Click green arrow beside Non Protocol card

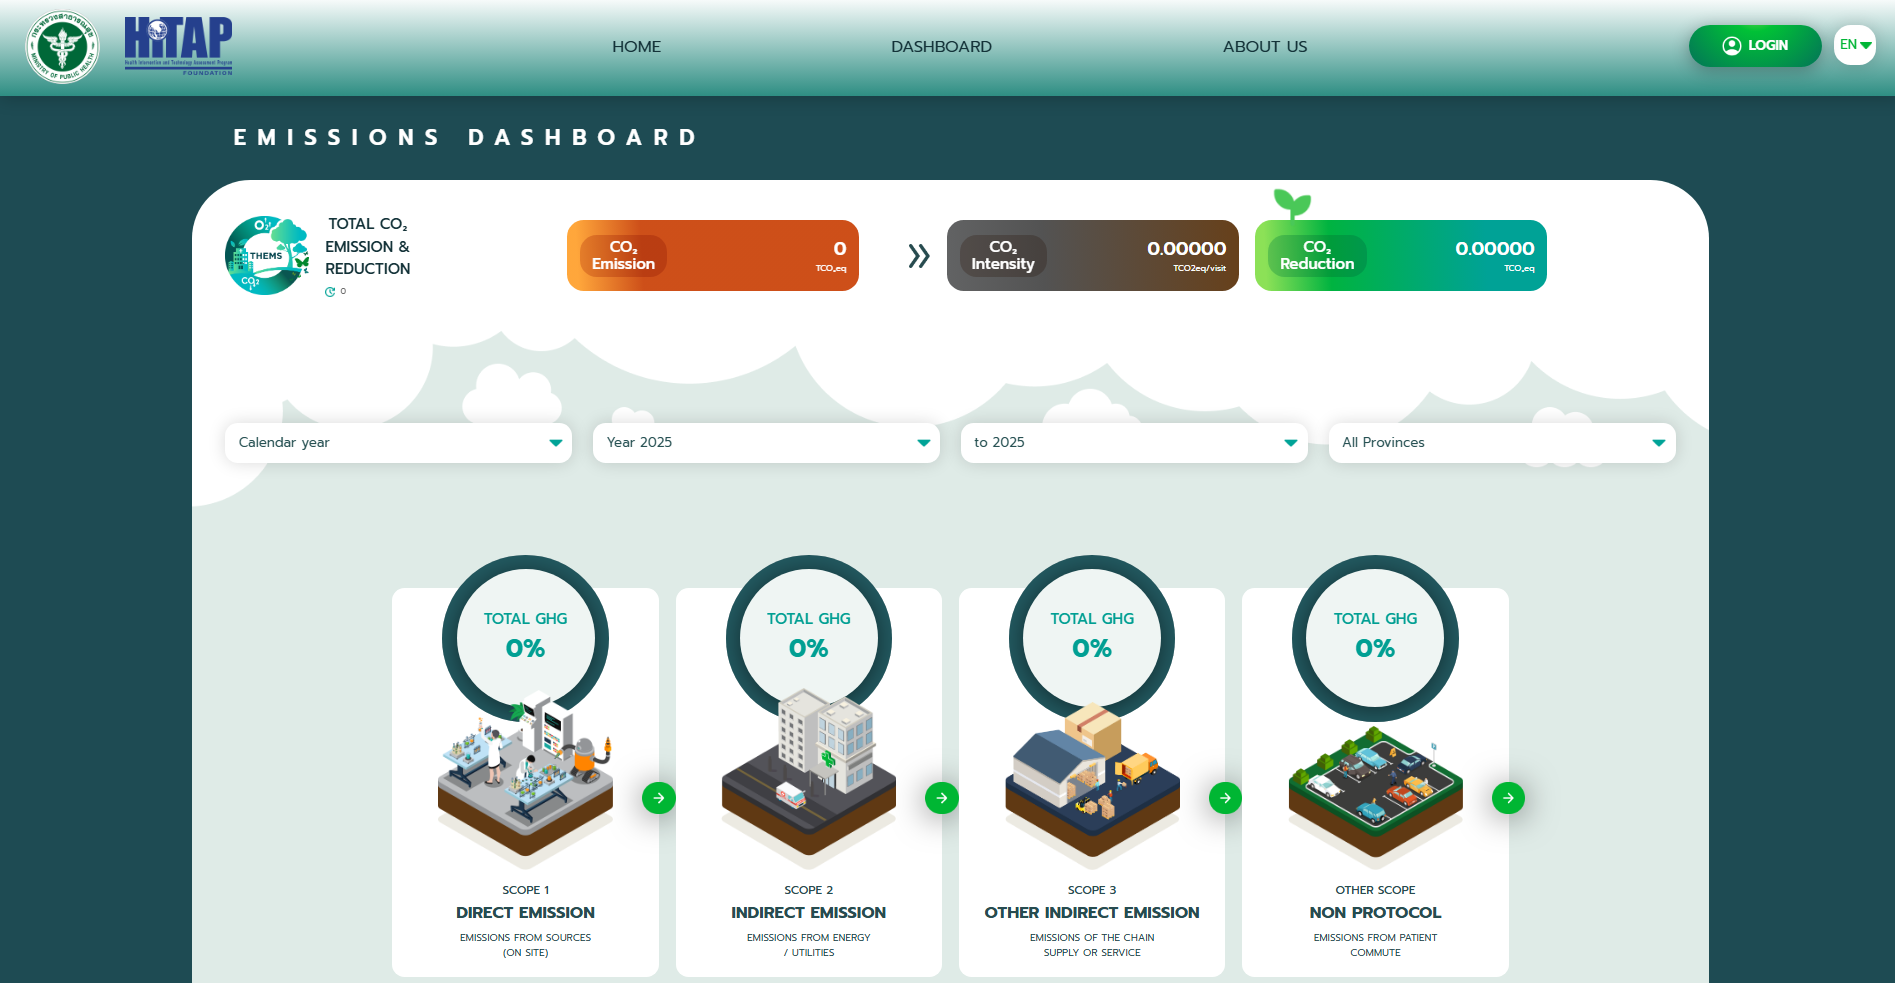coord(1508,798)
